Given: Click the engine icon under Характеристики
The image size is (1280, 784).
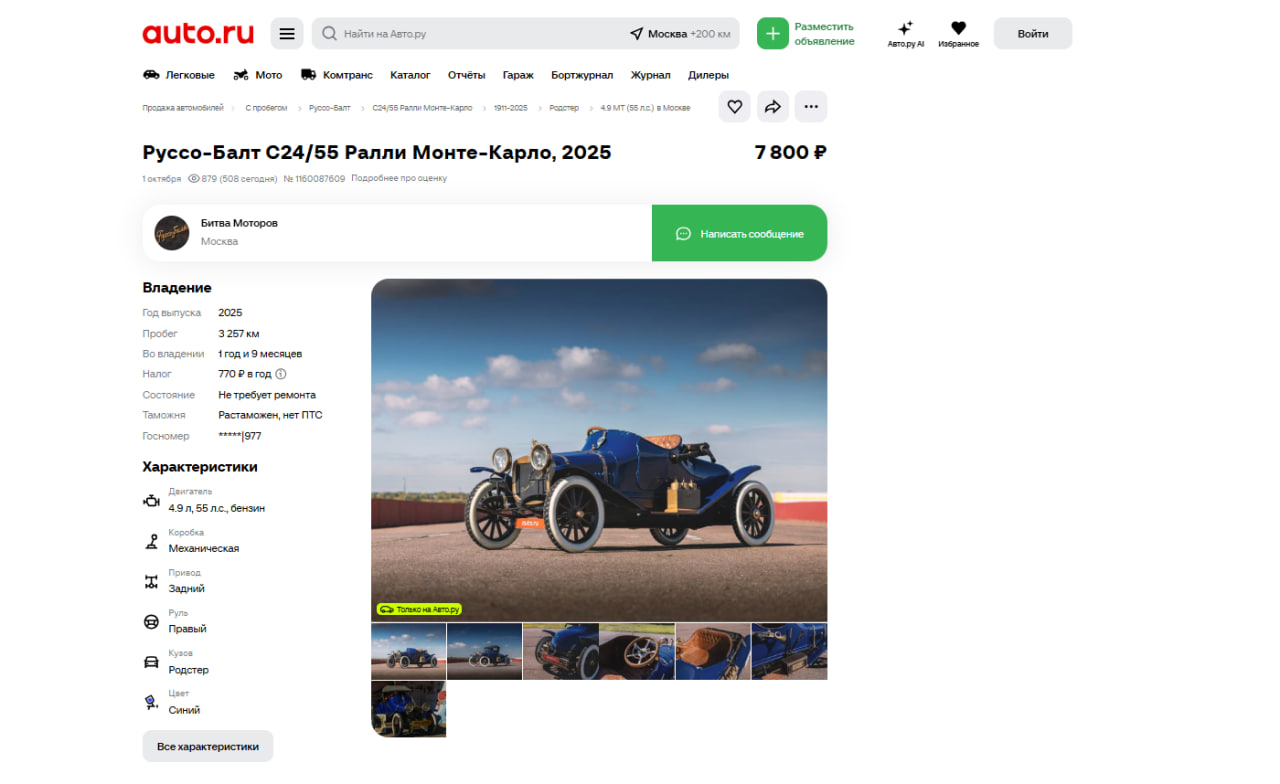Looking at the screenshot, I should coord(151,501).
